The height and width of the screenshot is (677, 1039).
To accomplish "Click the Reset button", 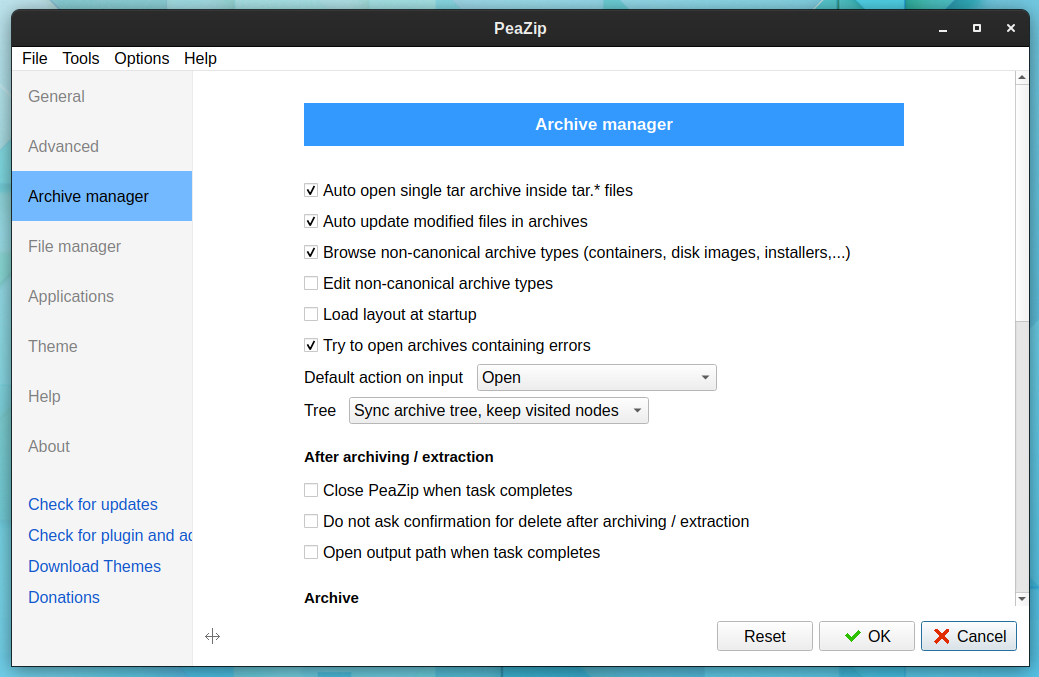I will tap(765, 636).
